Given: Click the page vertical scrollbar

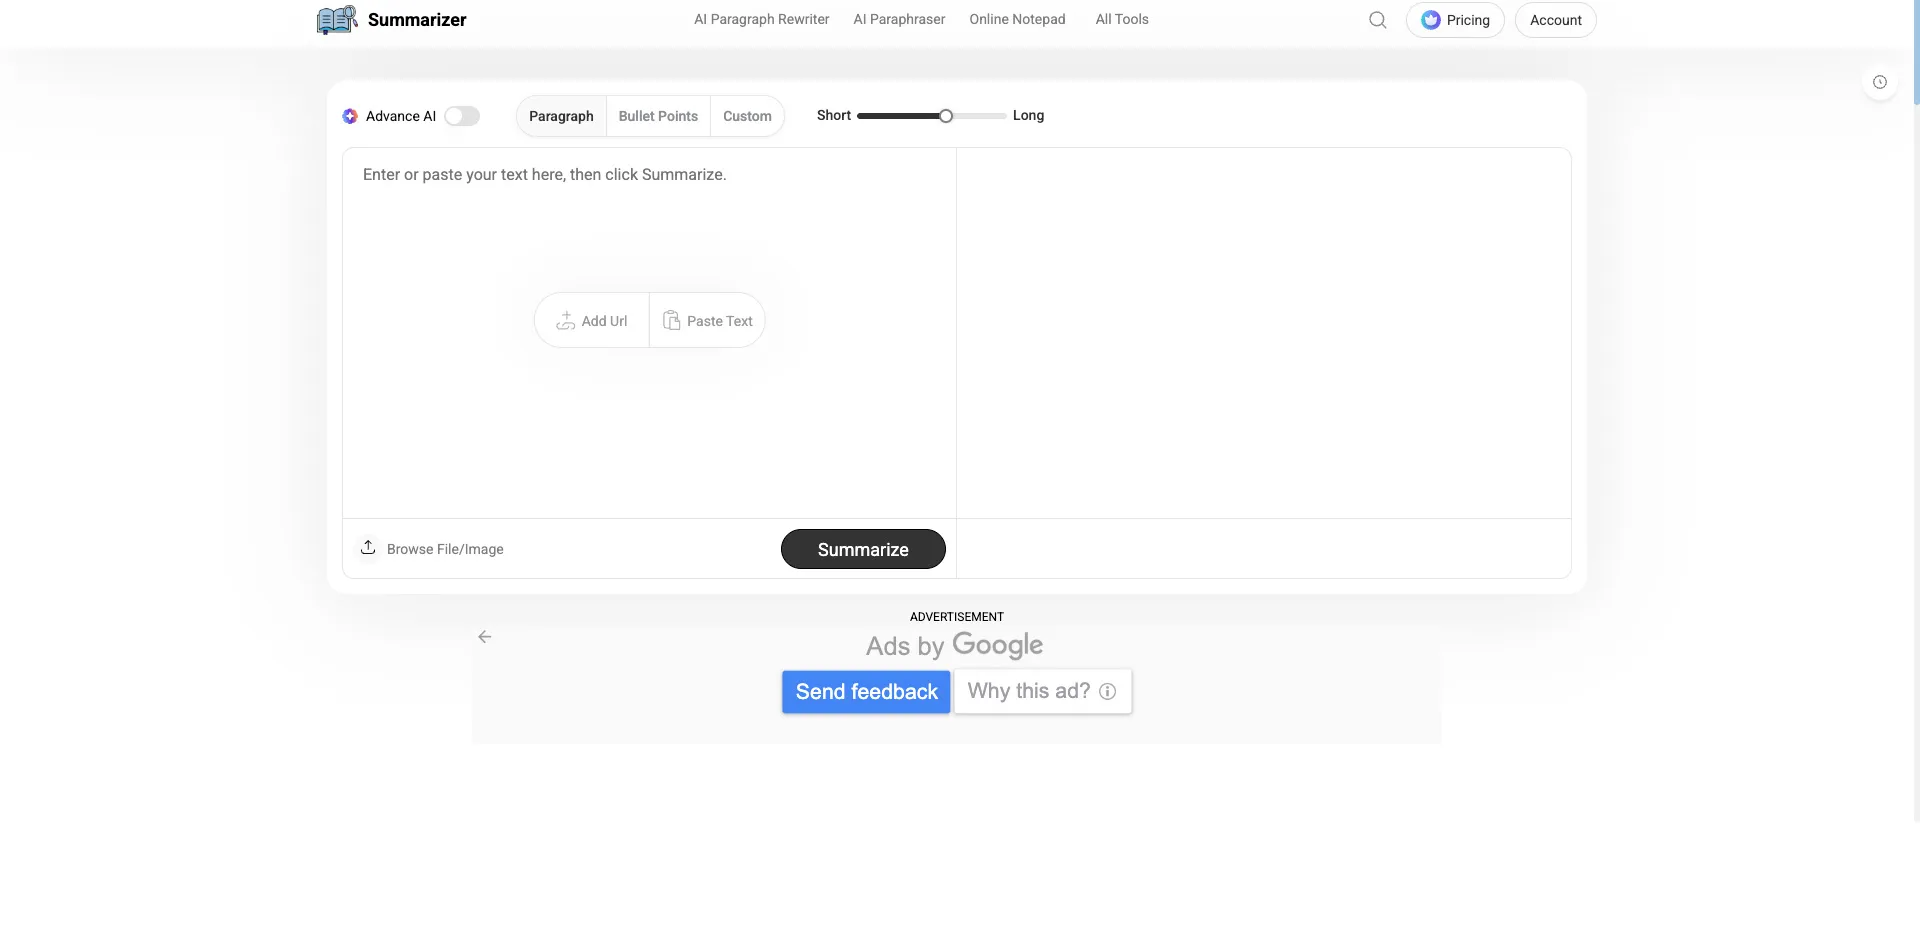Looking at the screenshot, I should click(x=1916, y=52).
